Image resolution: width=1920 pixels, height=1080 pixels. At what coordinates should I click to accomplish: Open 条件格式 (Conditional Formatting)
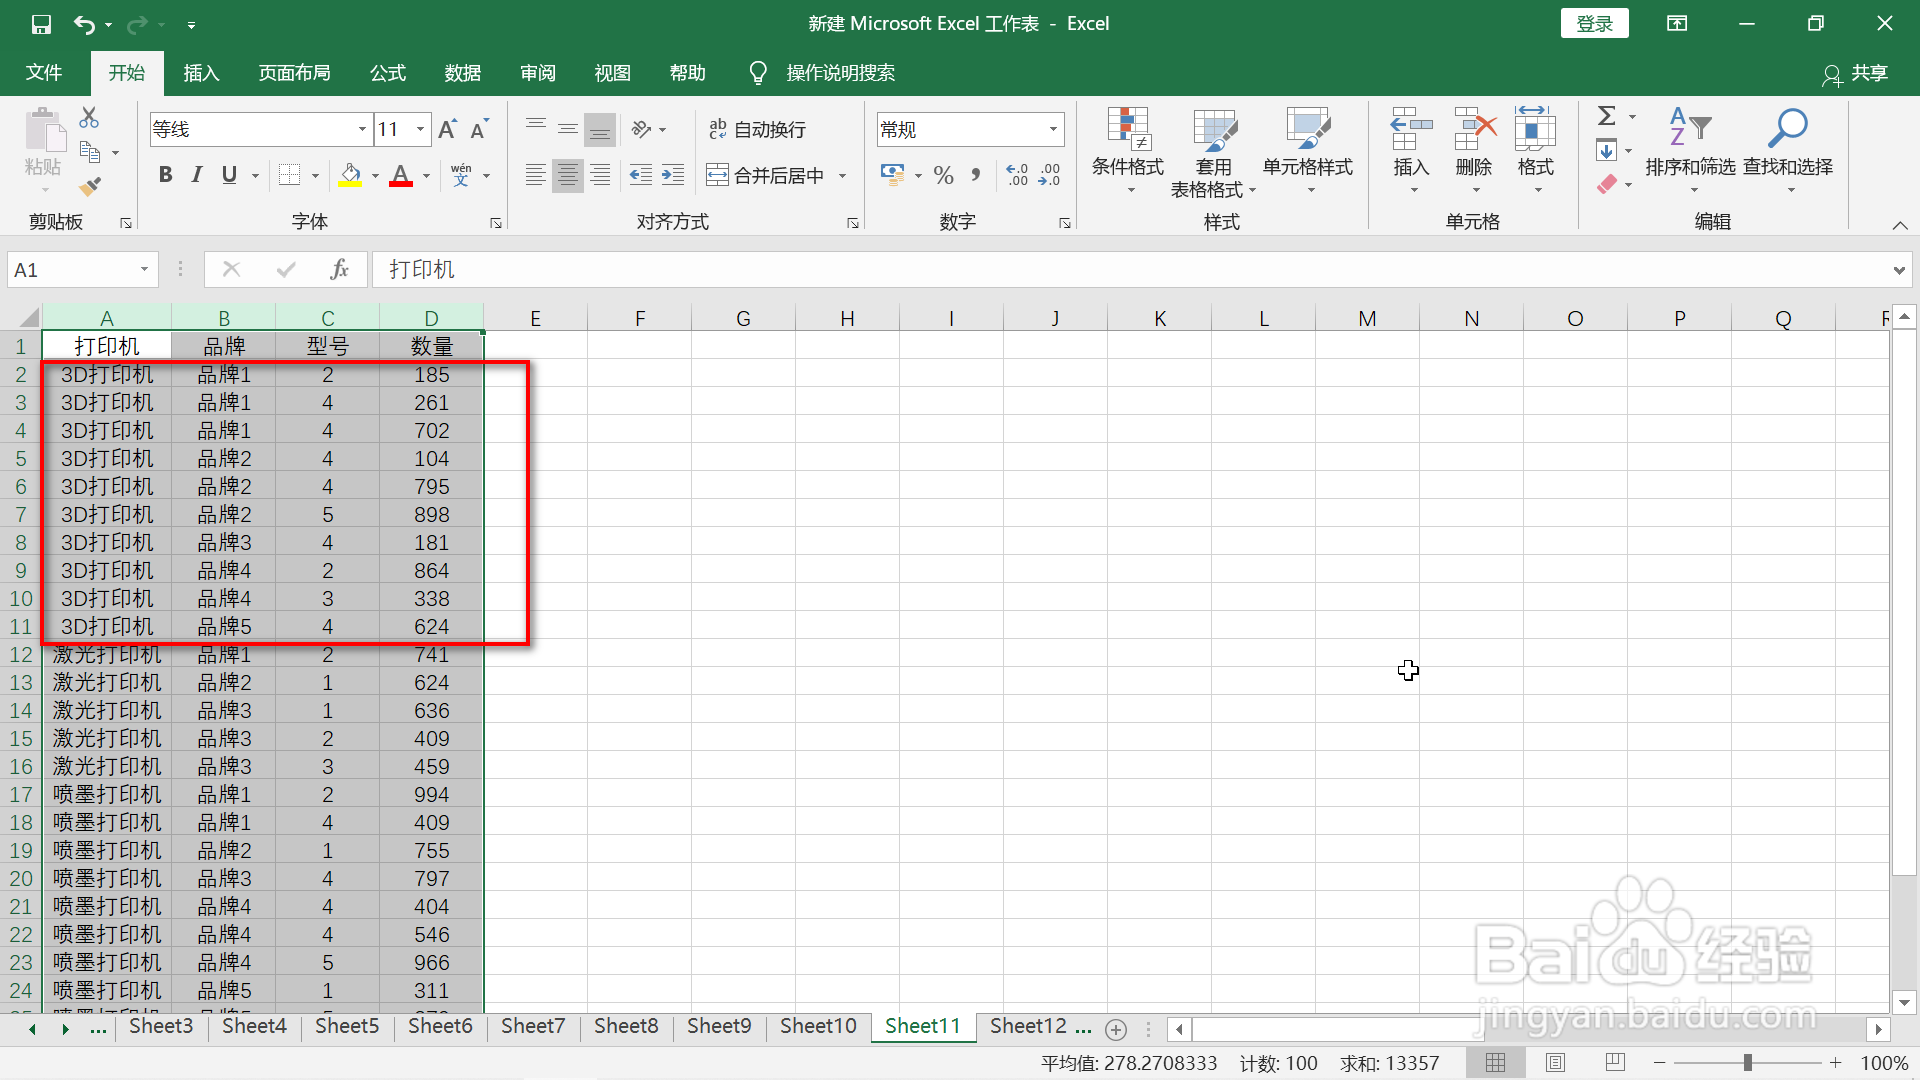pos(1127,150)
